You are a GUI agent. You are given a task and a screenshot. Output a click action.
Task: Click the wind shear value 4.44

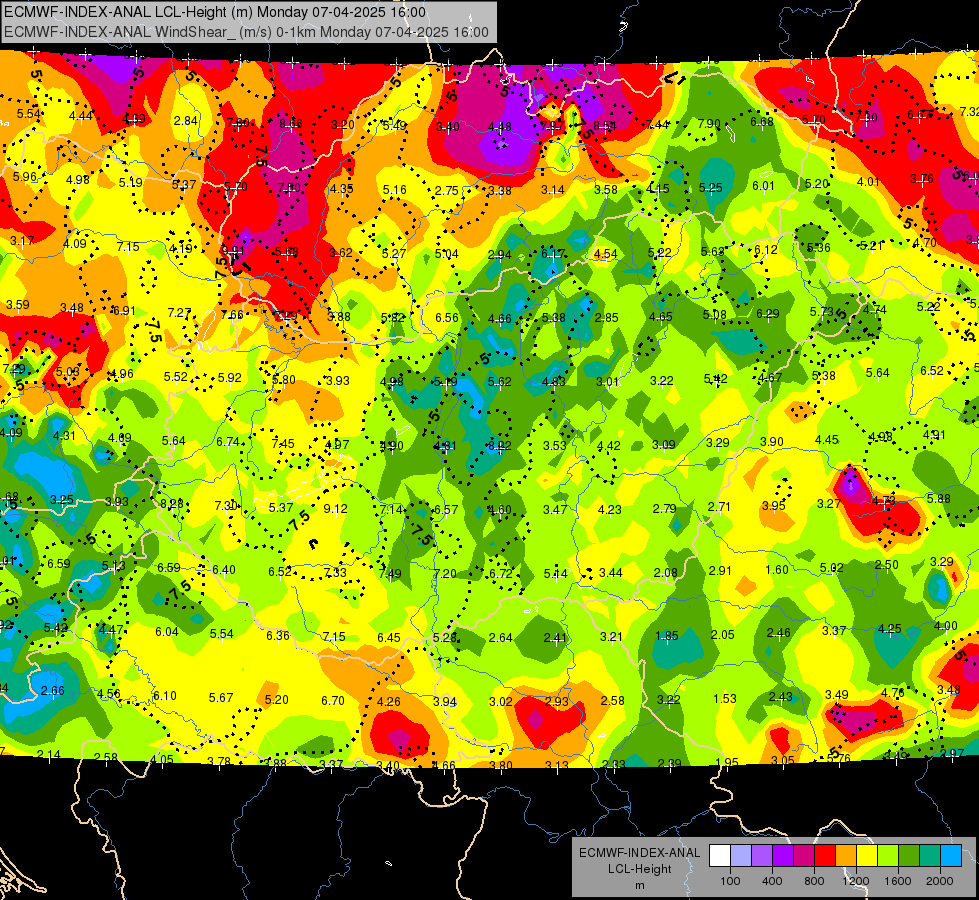tap(81, 116)
